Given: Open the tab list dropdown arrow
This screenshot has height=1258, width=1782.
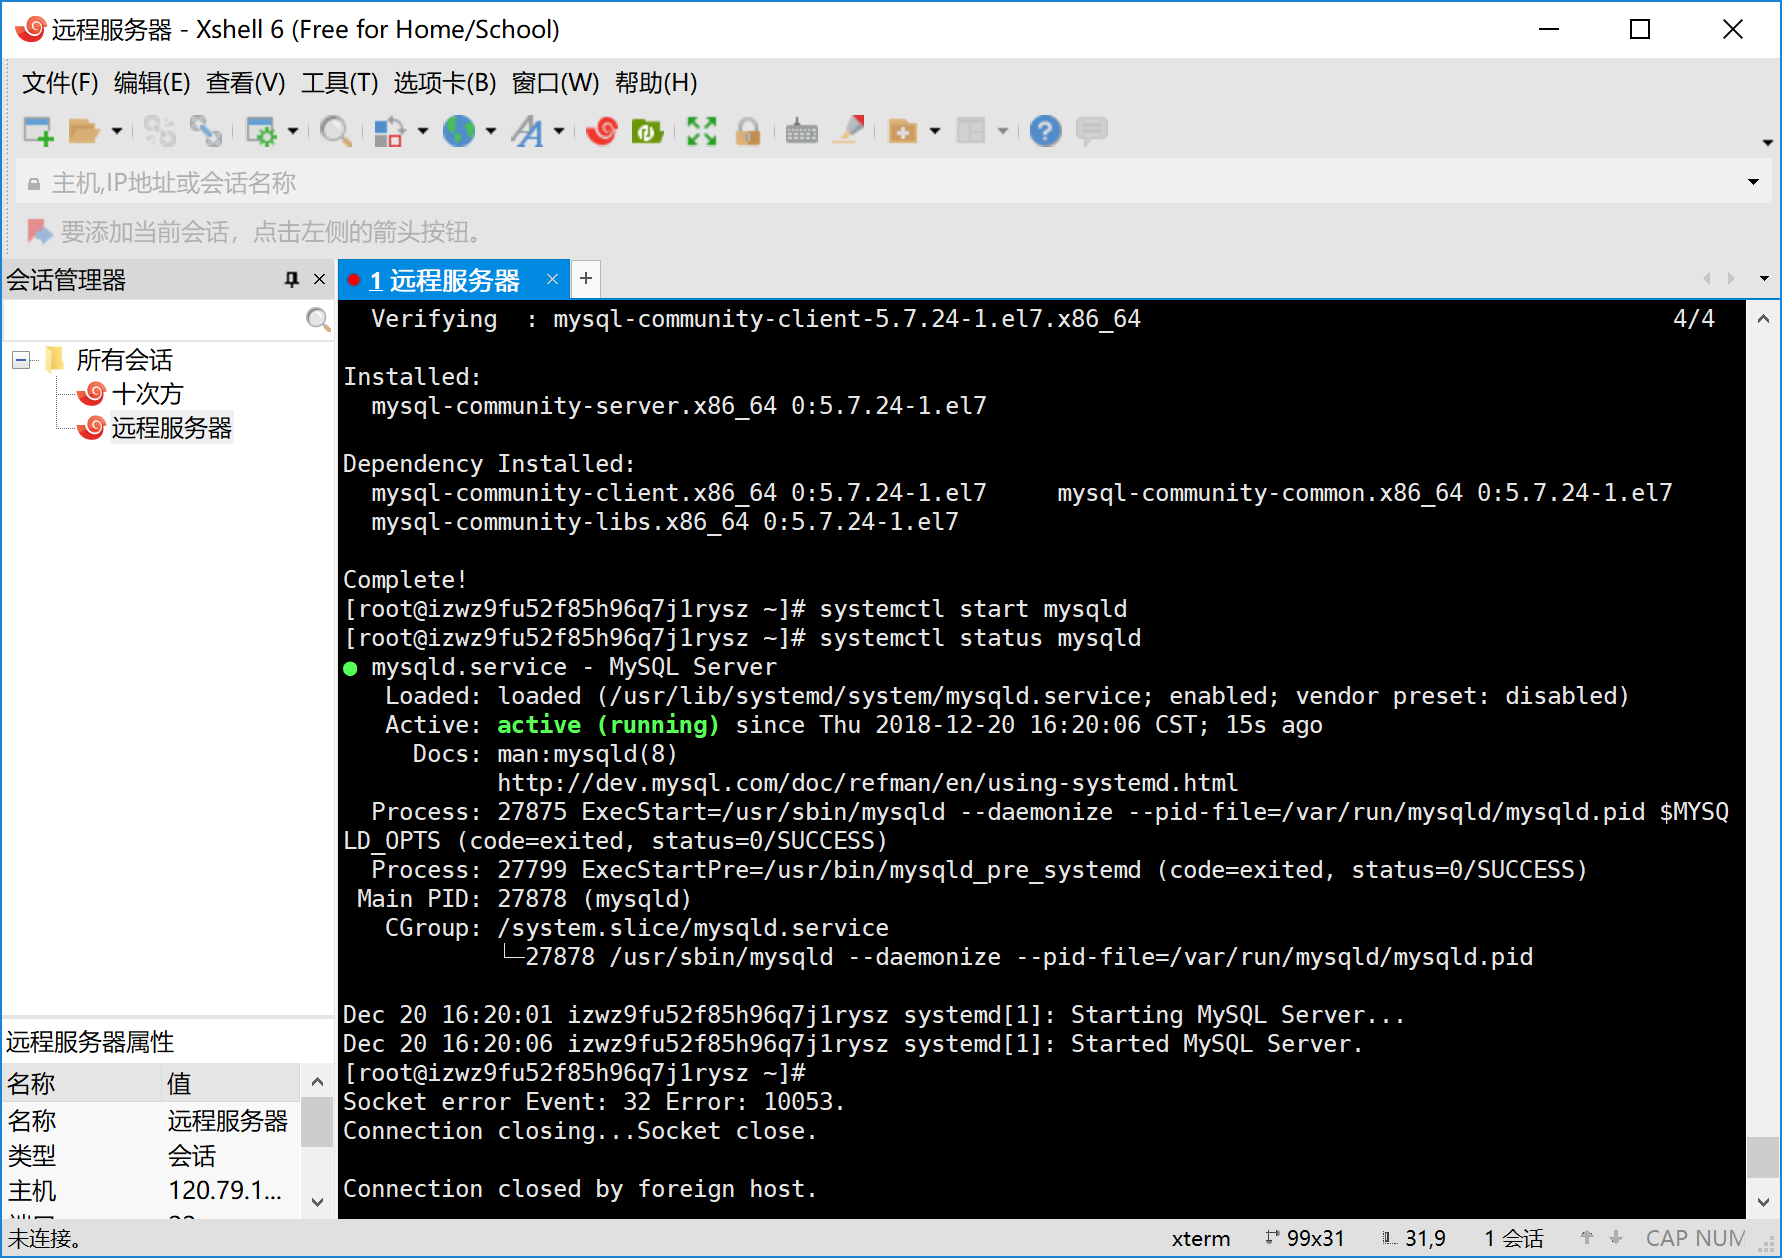Looking at the screenshot, I should 1764,278.
